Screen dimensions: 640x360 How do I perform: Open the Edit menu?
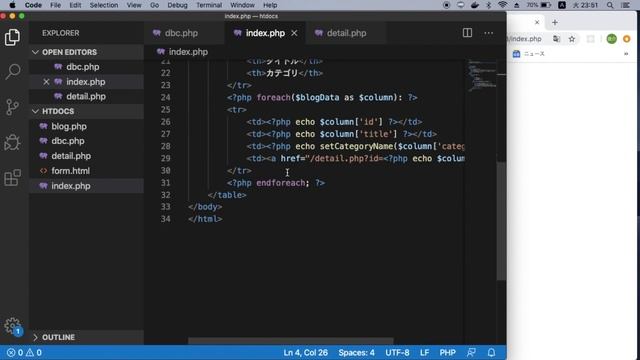click(x=75, y=5)
